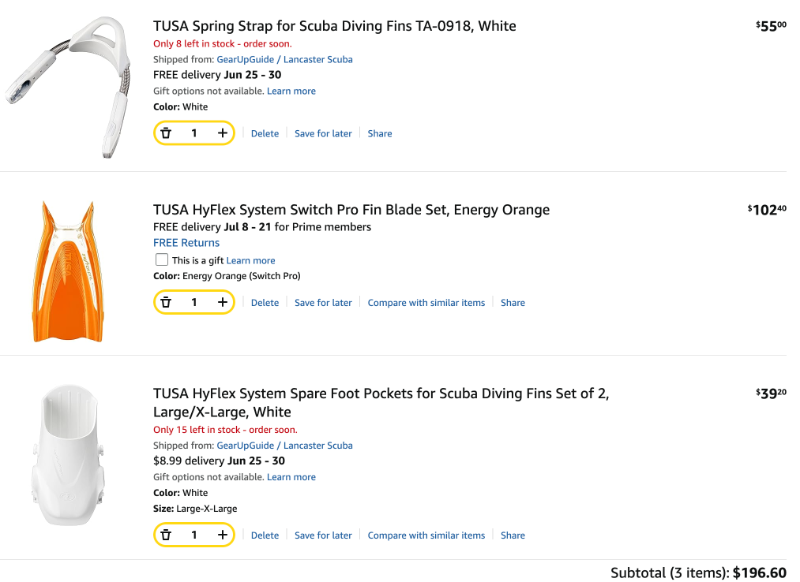Viewport: 800px width, 582px height.
Task: Share the Spare Foot Pockets item
Action: tap(513, 536)
